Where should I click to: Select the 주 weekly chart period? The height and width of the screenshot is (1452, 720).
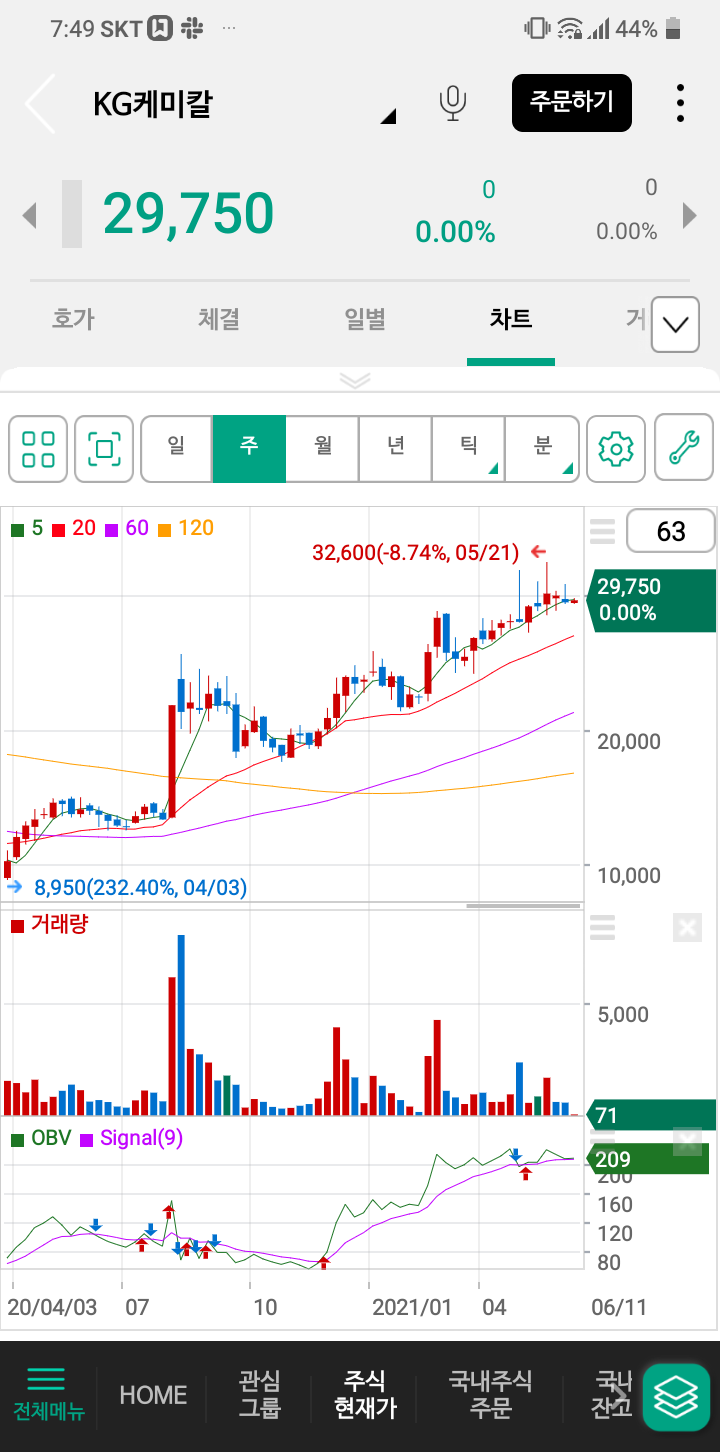pyautogui.click(x=249, y=449)
